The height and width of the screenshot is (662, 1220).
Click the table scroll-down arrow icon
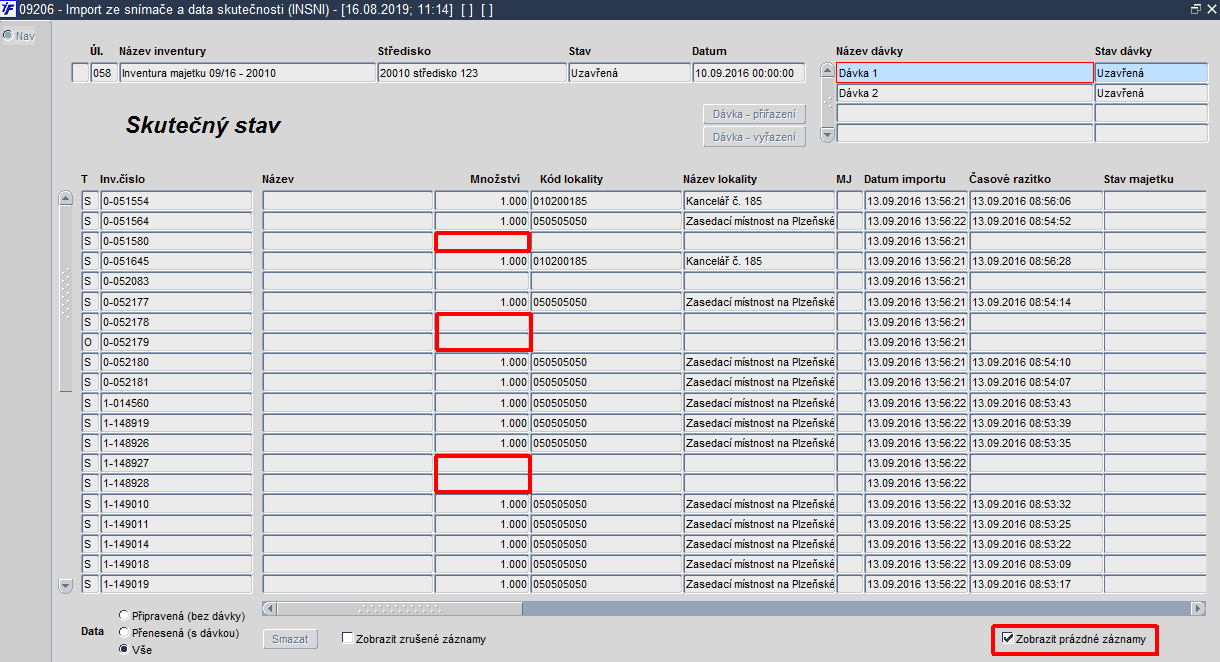click(x=66, y=585)
